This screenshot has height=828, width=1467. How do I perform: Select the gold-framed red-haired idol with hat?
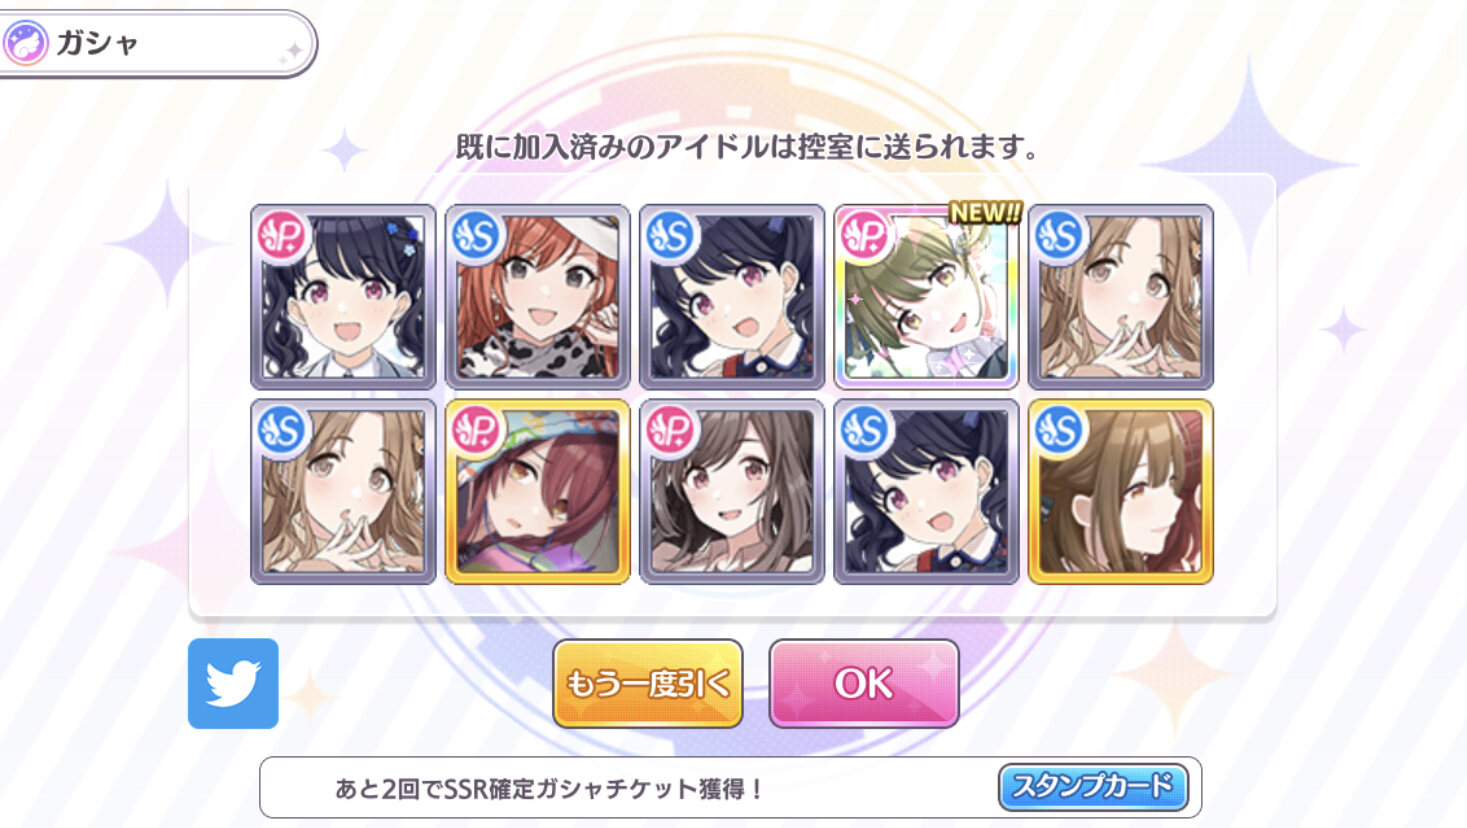(x=537, y=491)
